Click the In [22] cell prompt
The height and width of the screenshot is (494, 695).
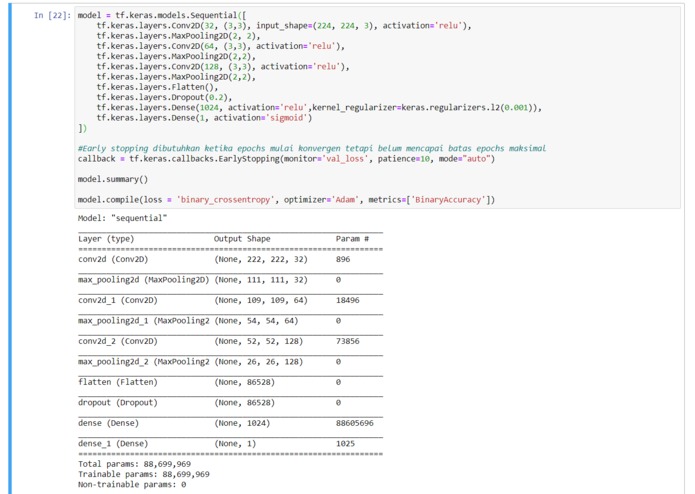52,16
